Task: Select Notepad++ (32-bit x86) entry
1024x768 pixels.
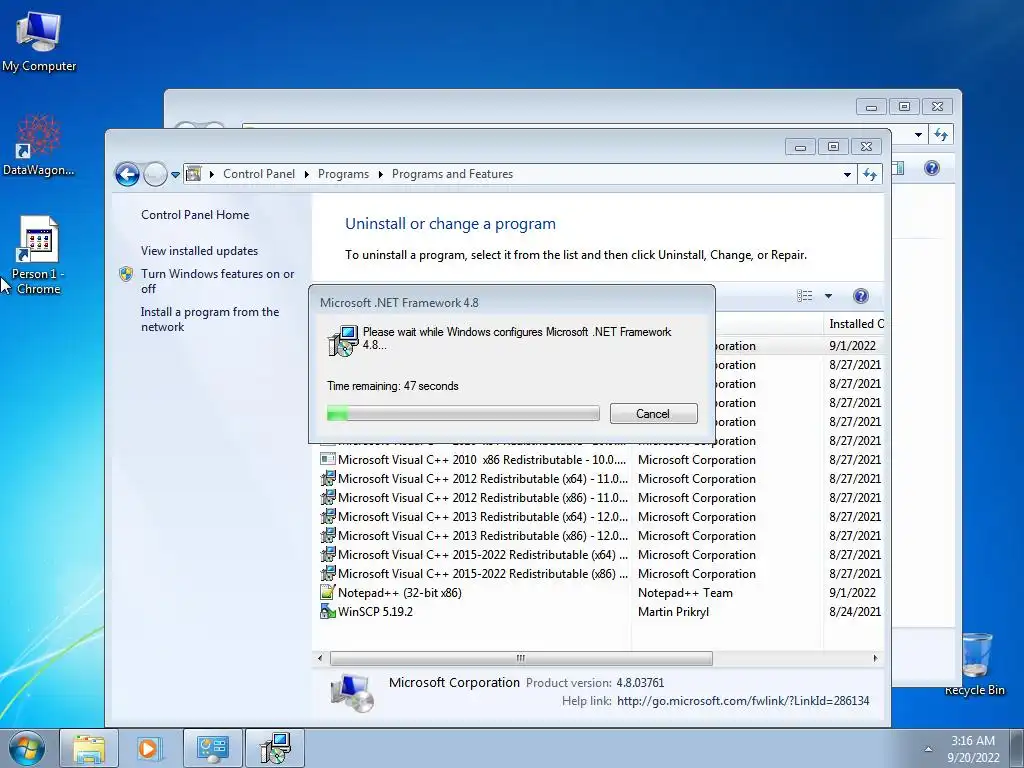Action: 599,593
